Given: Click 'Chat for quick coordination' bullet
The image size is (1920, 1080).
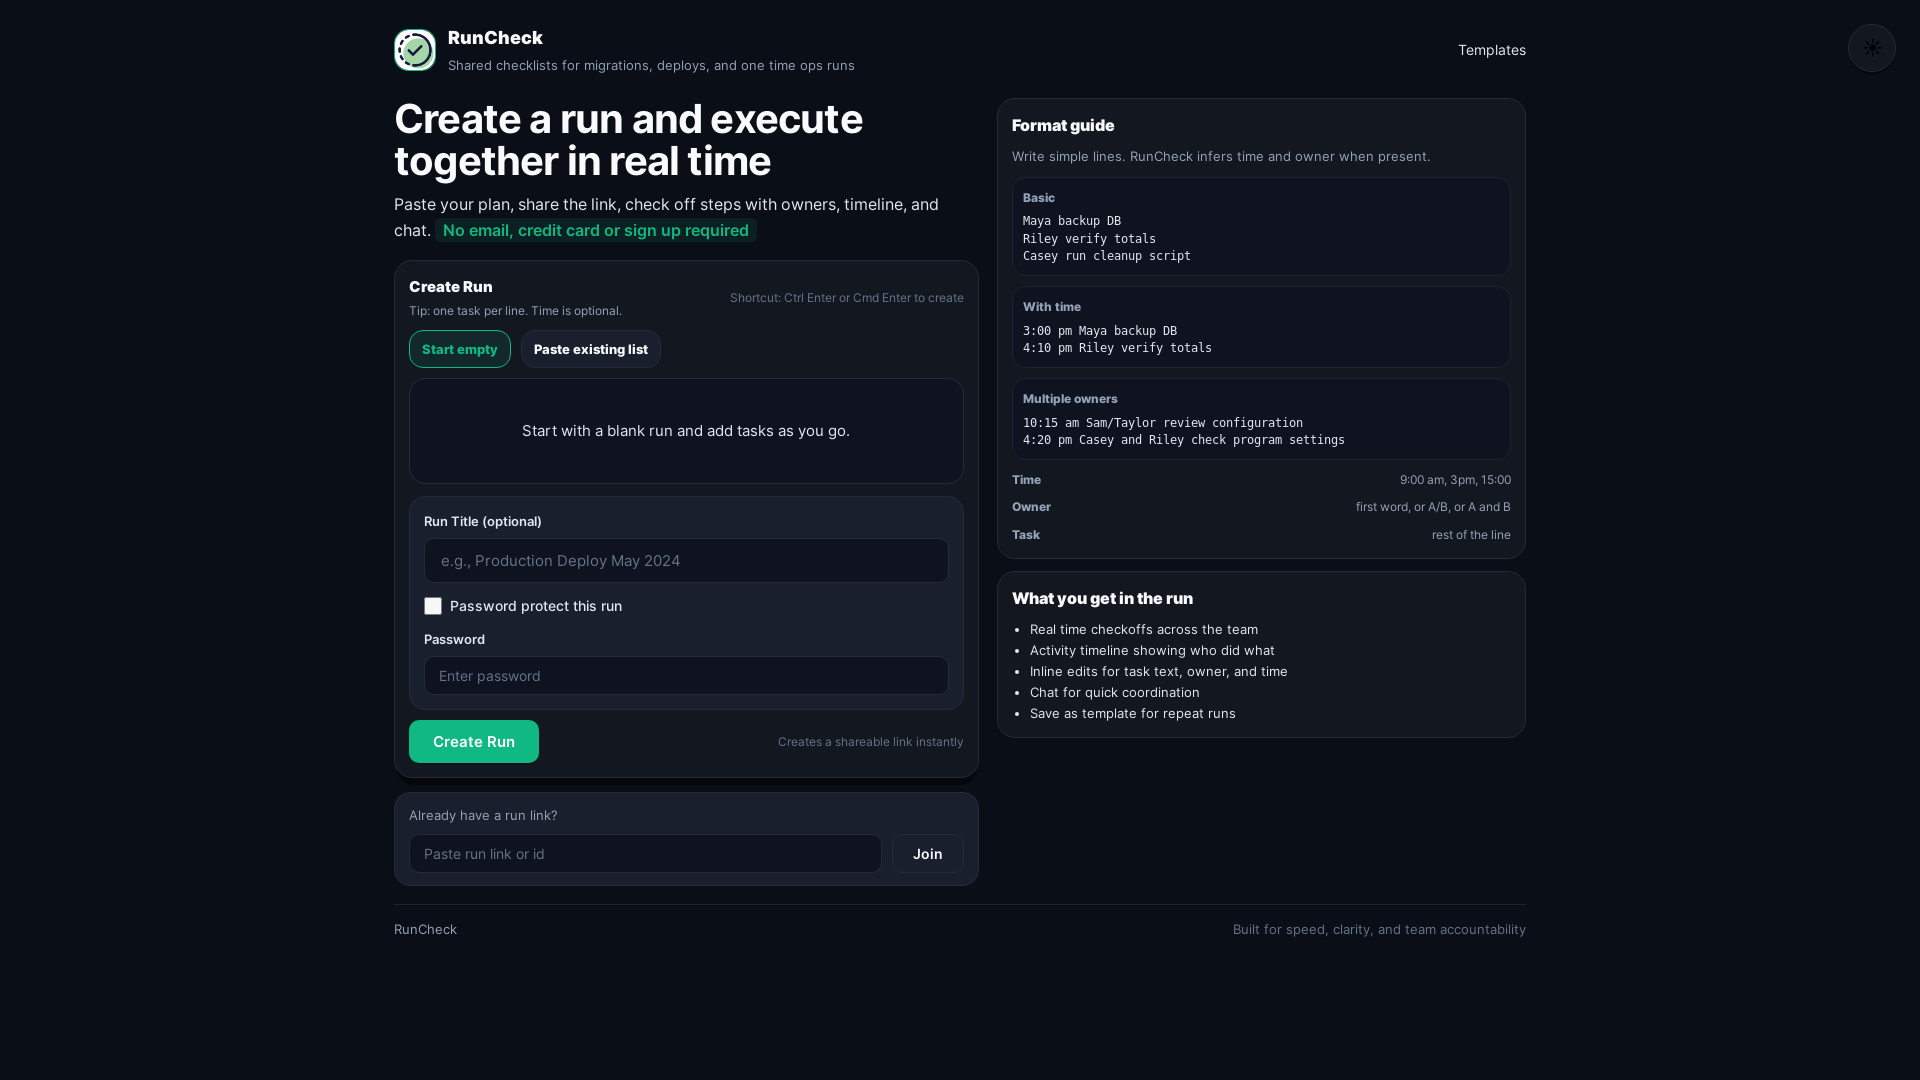Looking at the screenshot, I should click(1115, 692).
